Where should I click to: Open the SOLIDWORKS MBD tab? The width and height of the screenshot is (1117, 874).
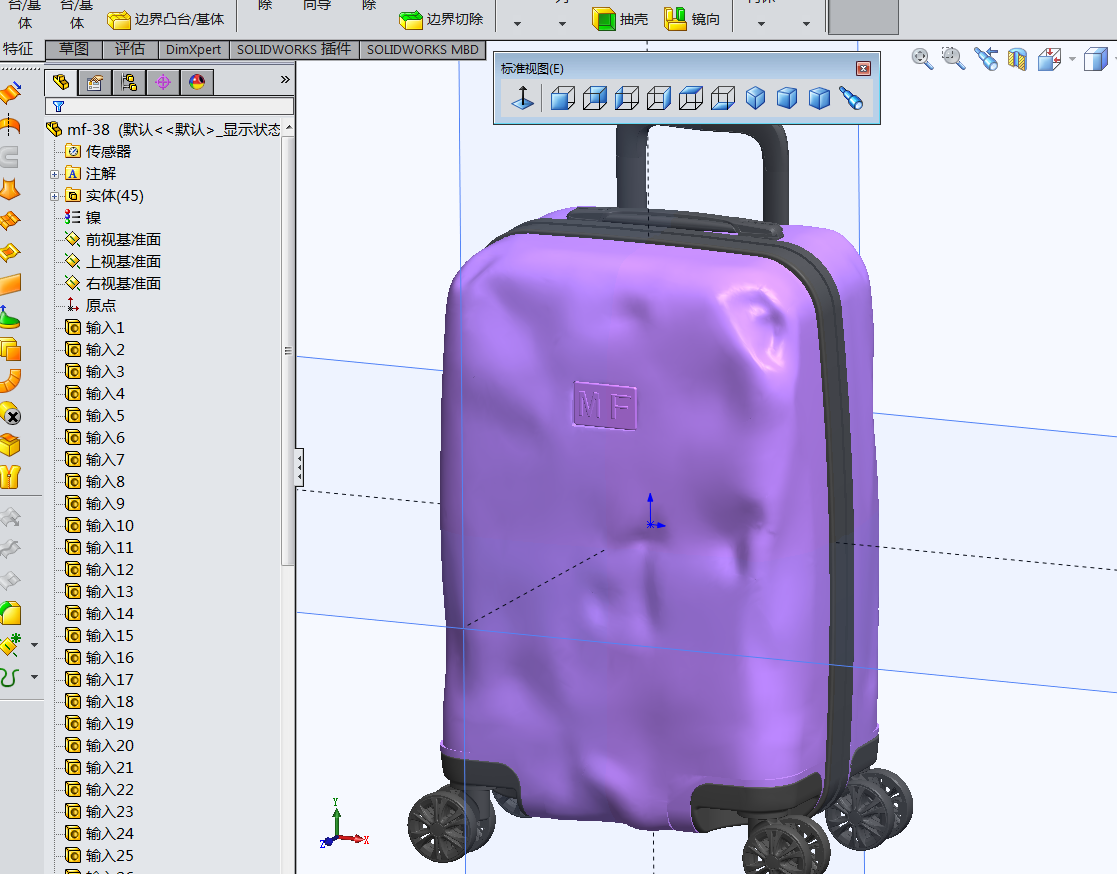[x=422, y=49]
